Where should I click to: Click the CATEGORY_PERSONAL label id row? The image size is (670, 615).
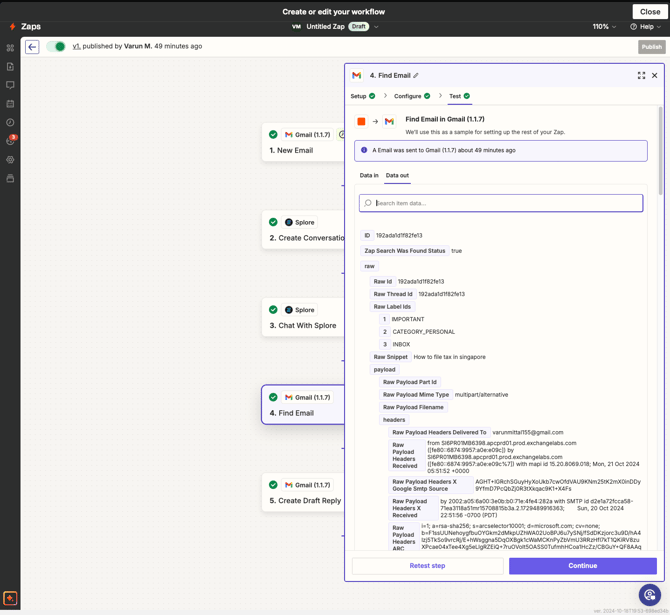(417, 332)
